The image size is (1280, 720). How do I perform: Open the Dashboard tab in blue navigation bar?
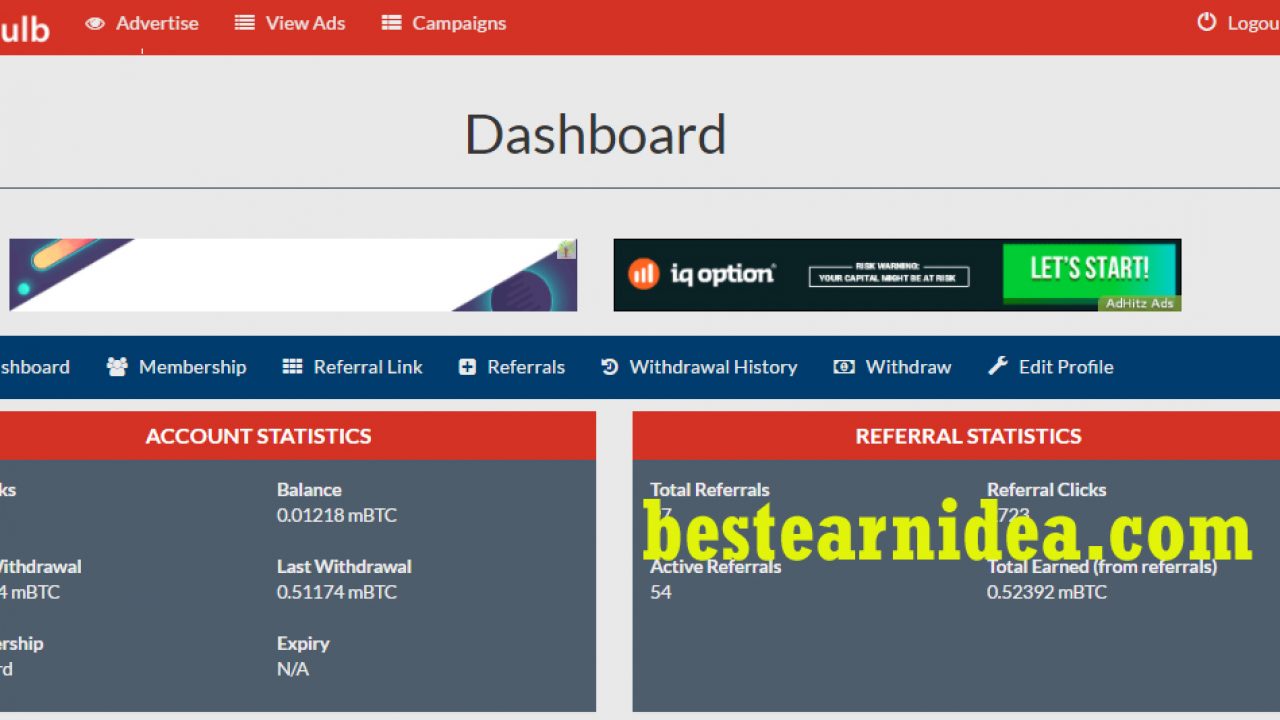pos(35,367)
